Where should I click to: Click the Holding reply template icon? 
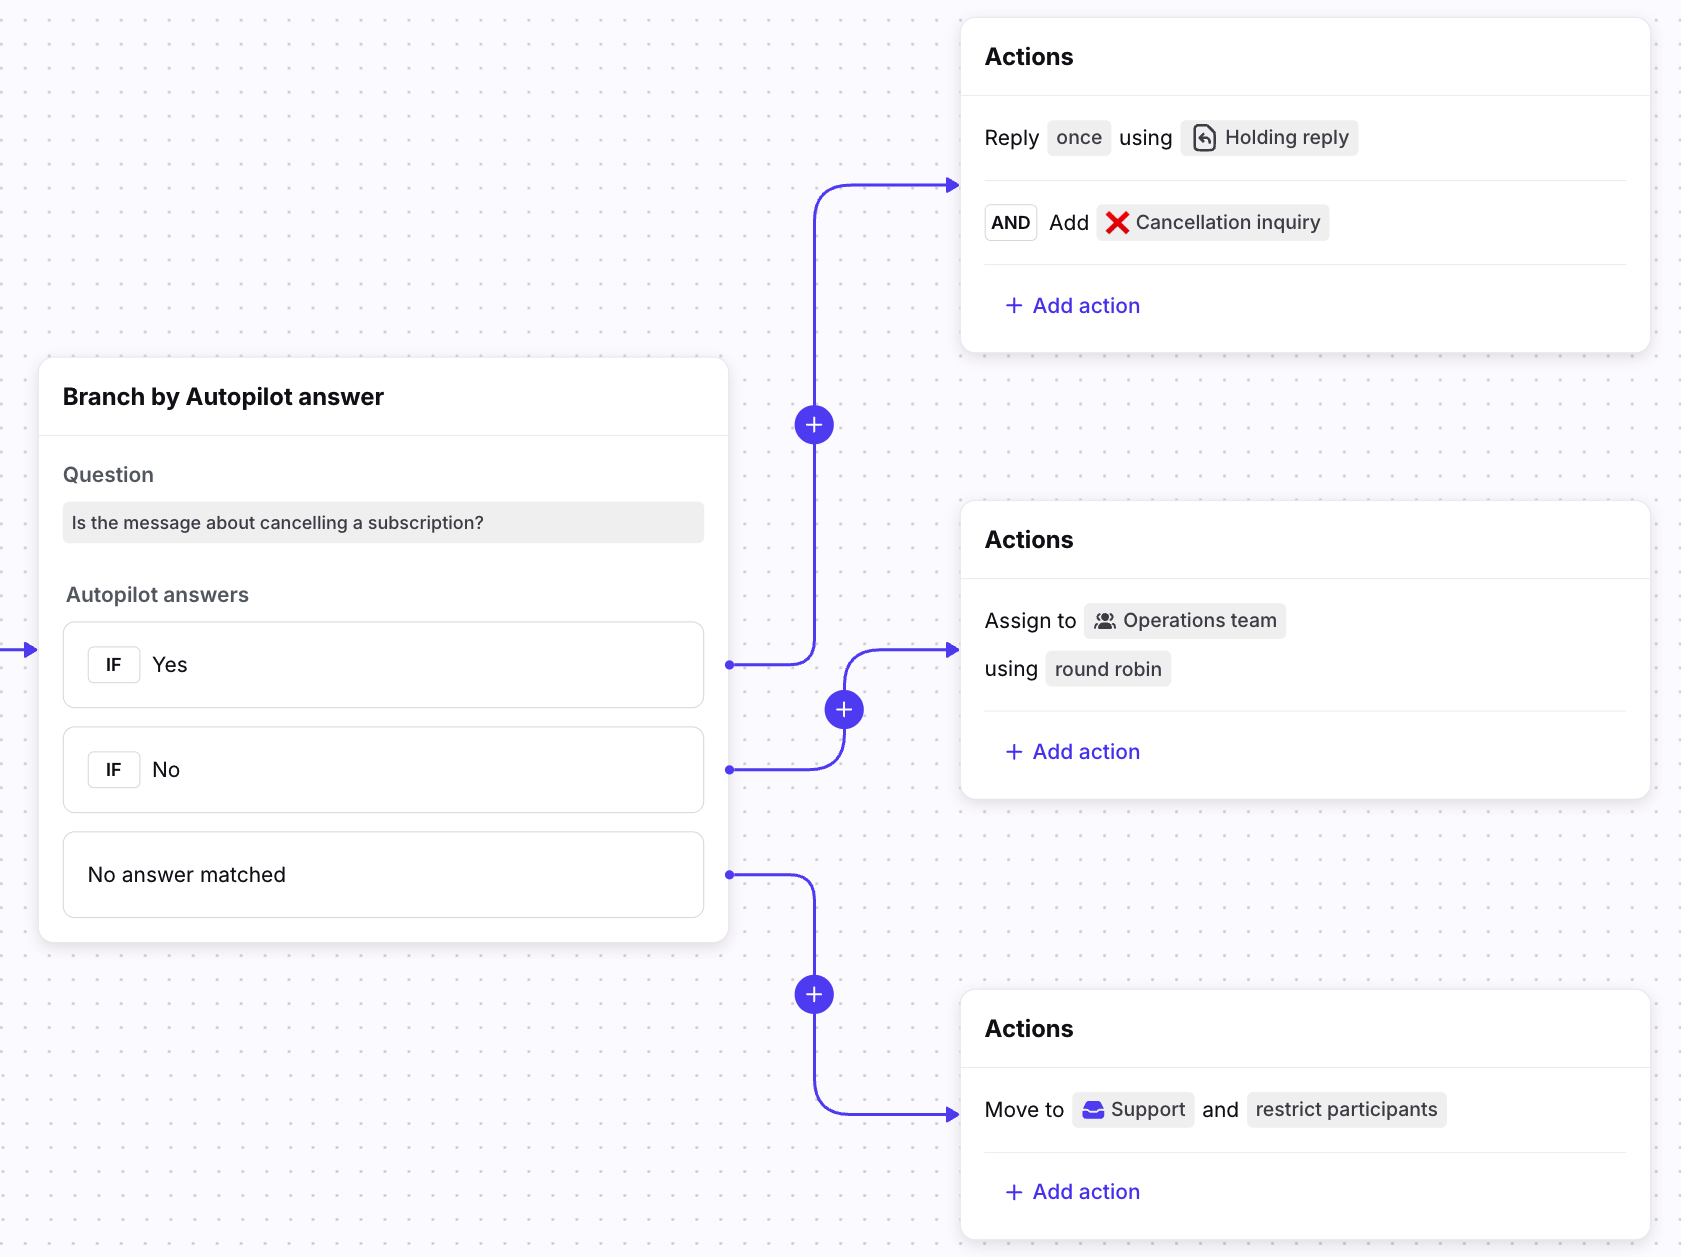coord(1205,138)
